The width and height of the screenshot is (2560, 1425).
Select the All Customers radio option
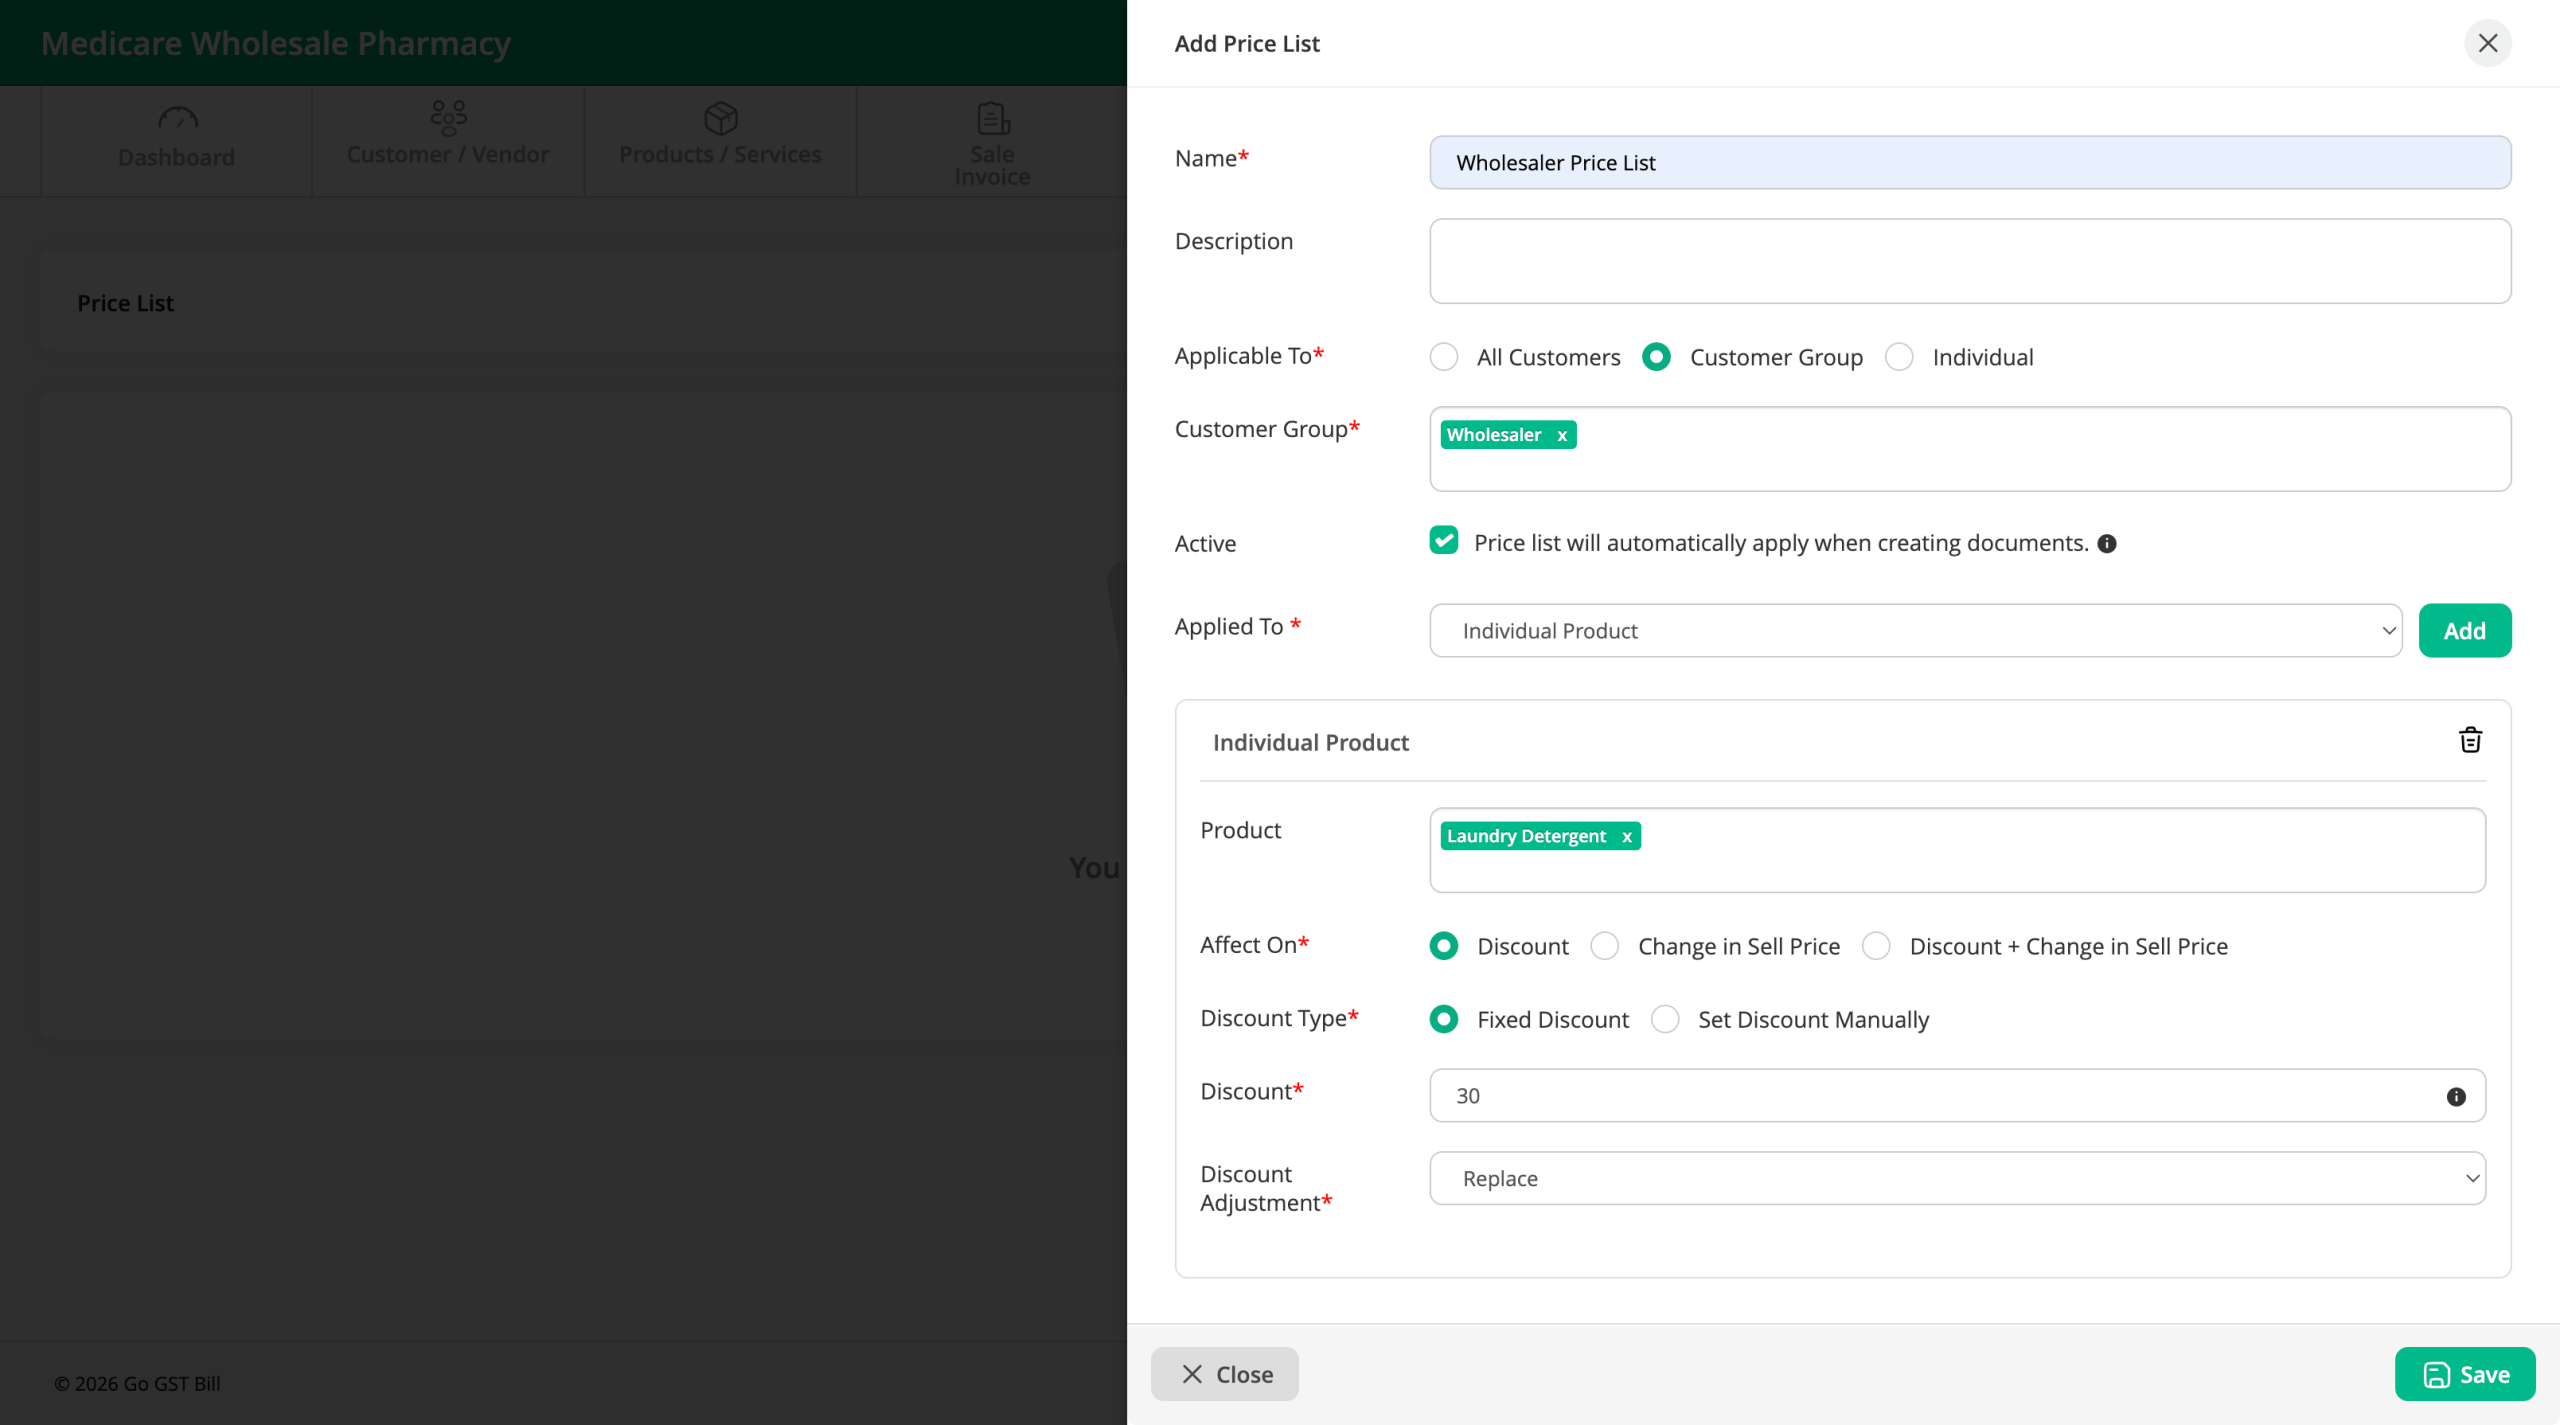[1443, 357]
